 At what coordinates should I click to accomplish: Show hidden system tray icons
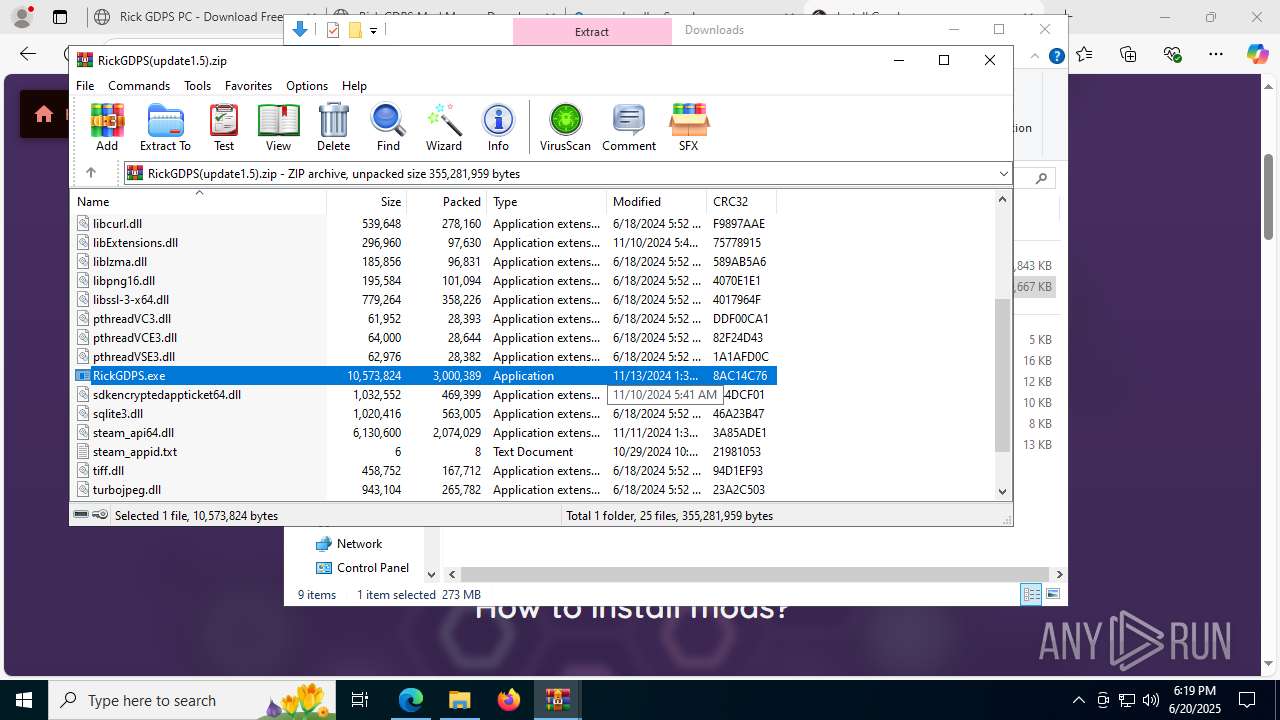[1078, 700]
